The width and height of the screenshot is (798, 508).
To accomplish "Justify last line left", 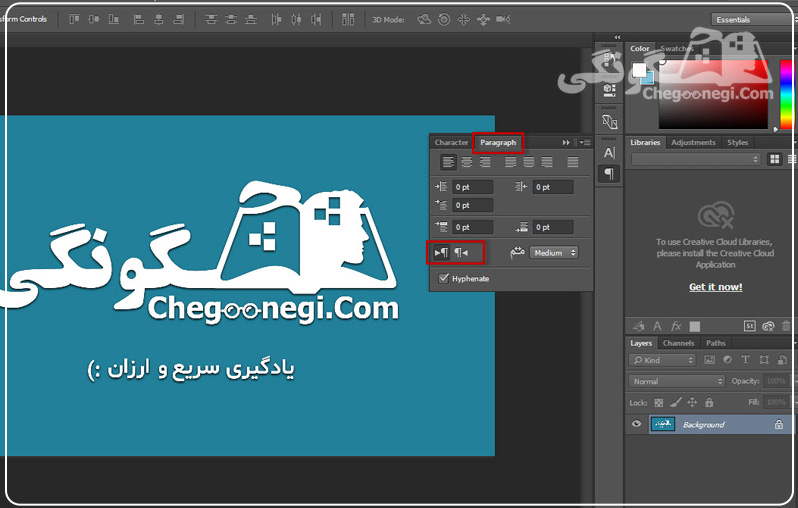I will [510, 162].
